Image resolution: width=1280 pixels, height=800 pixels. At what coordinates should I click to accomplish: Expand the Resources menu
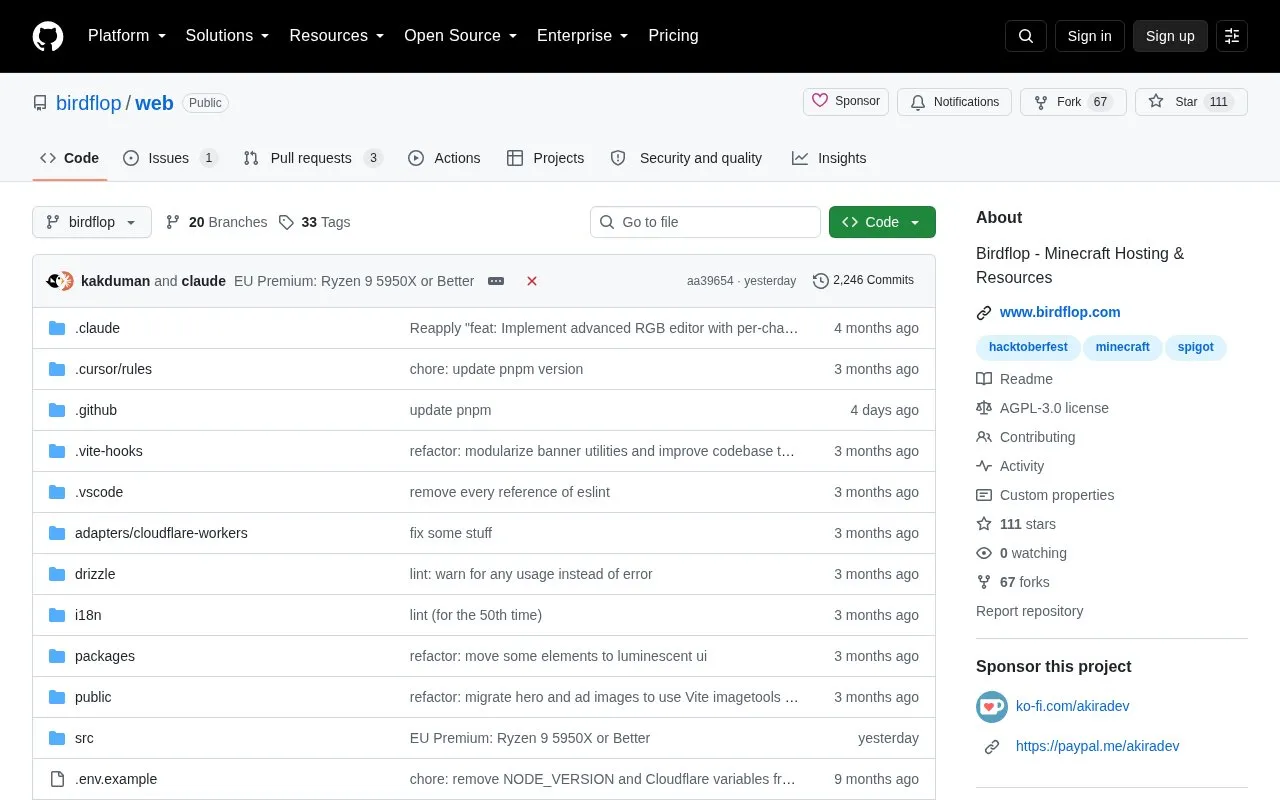click(337, 36)
